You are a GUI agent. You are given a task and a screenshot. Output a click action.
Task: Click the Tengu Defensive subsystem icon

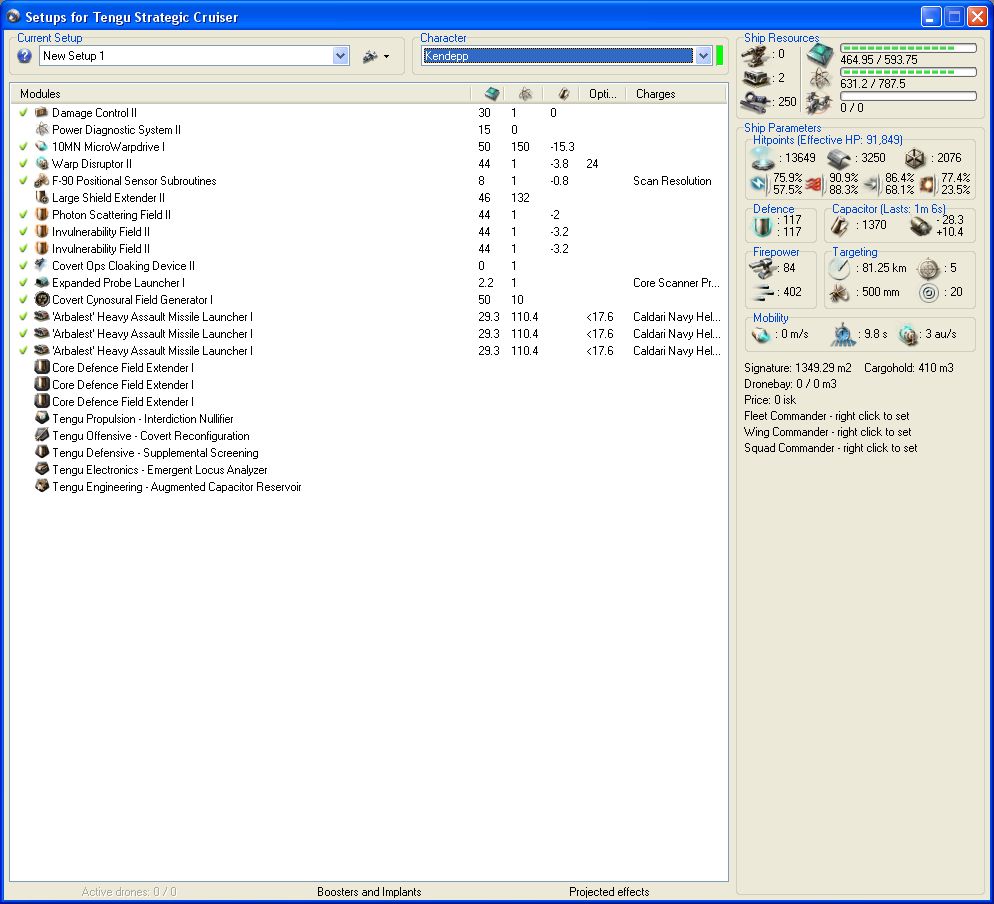tap(42, 453)
